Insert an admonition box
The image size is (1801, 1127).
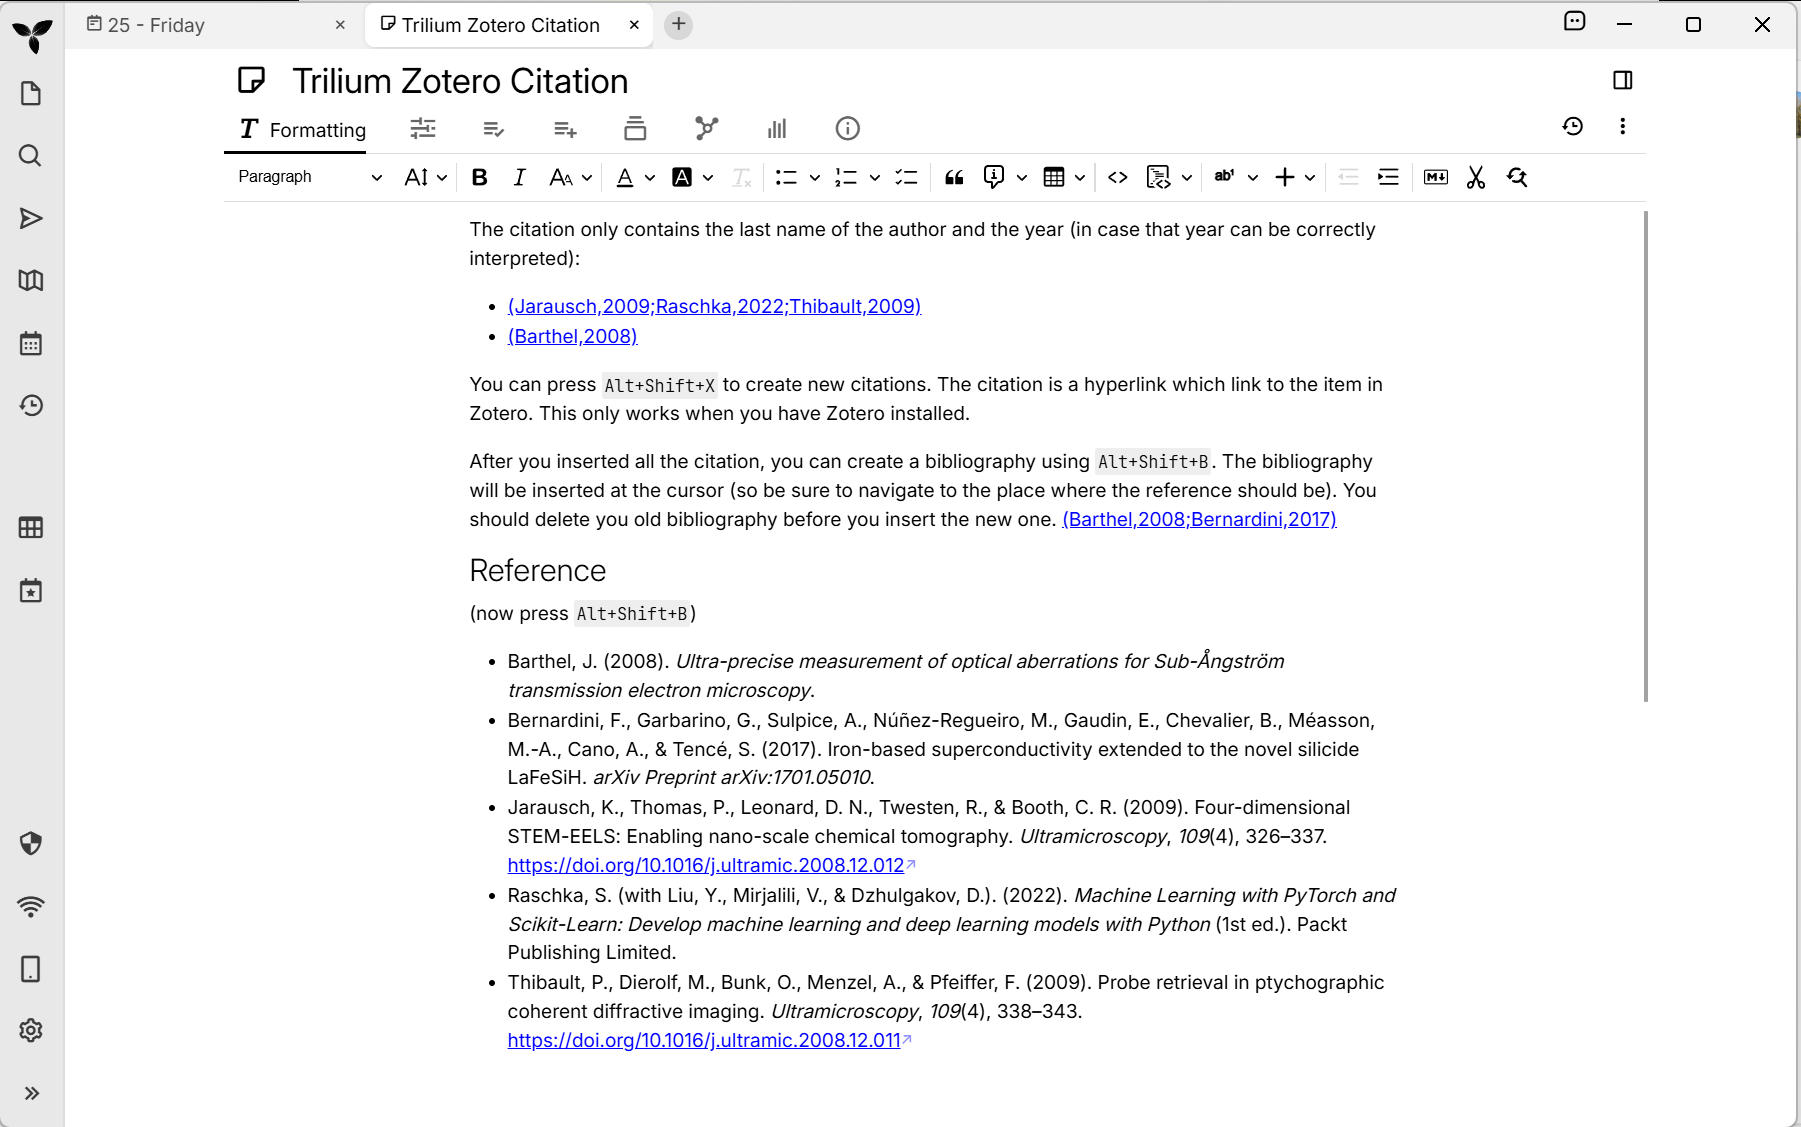[x=994, y=177]
